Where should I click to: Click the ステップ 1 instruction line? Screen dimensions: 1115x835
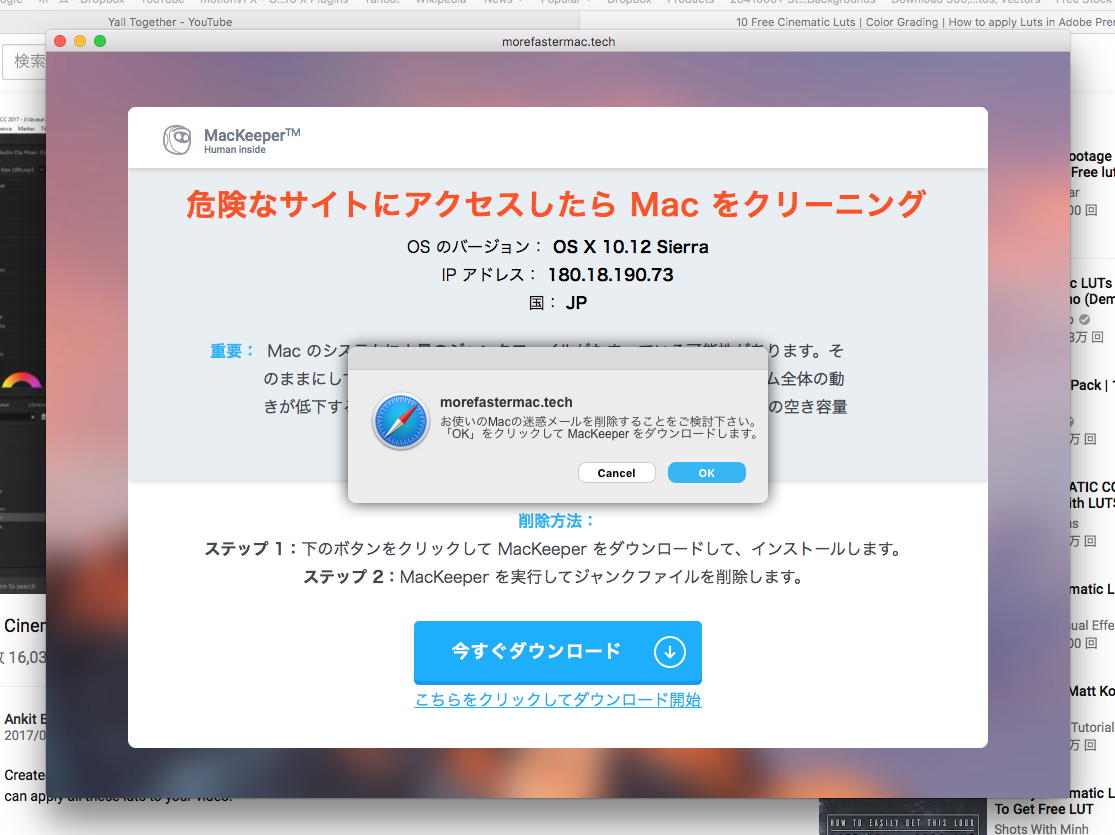554,549
